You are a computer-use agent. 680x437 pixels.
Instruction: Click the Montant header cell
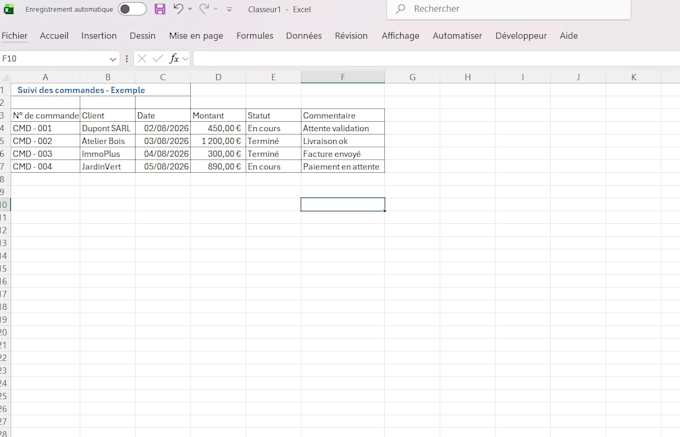[x=218, y=116]
